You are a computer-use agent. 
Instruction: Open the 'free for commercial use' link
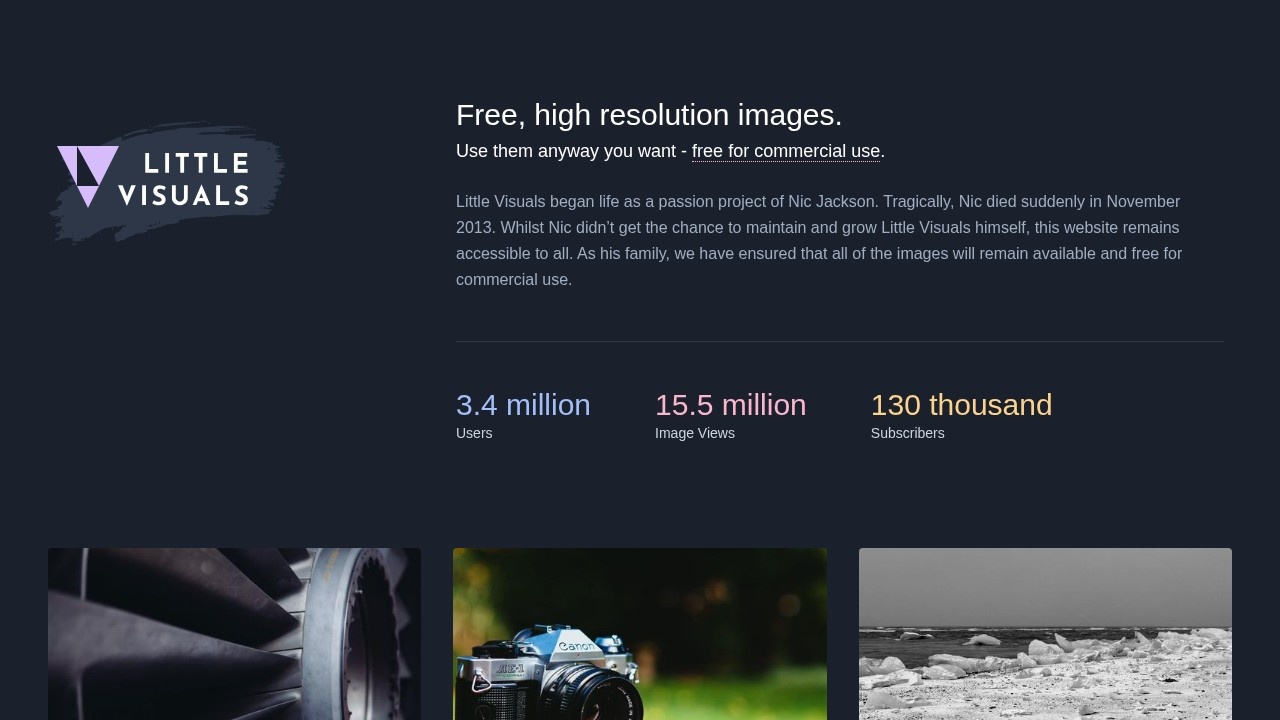[x=786, y=151]
